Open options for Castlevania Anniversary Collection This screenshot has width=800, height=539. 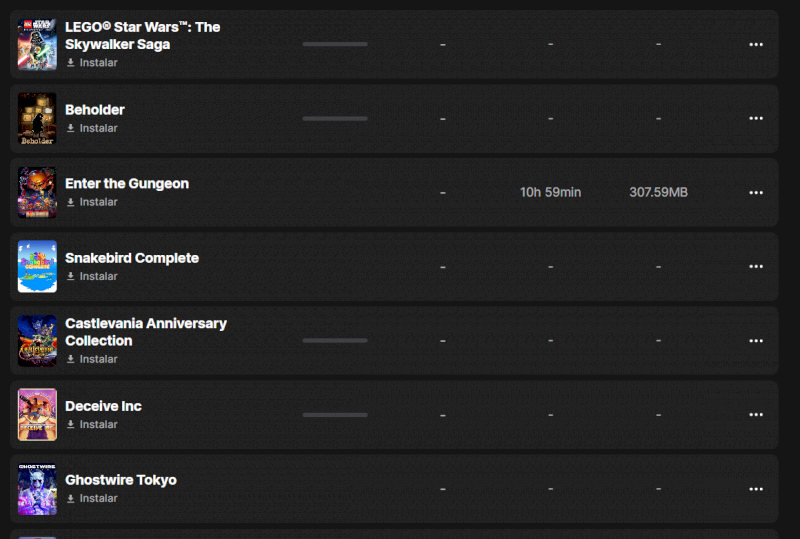[756, 341]
